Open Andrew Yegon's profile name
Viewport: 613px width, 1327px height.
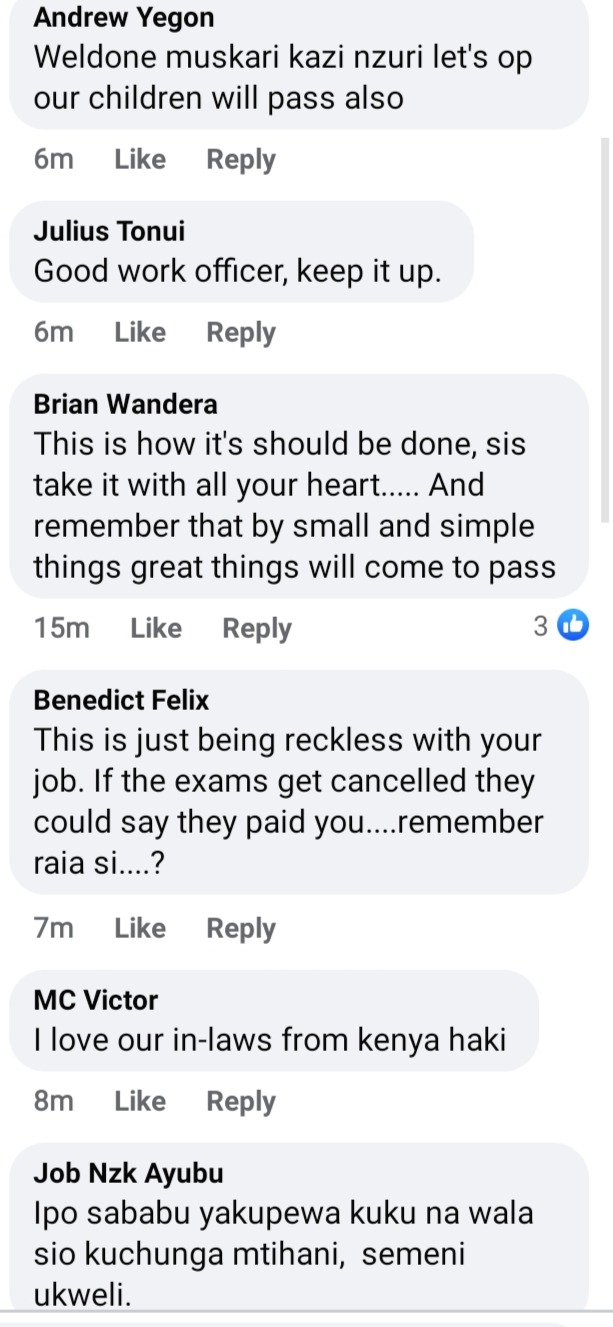click(124, 17)
